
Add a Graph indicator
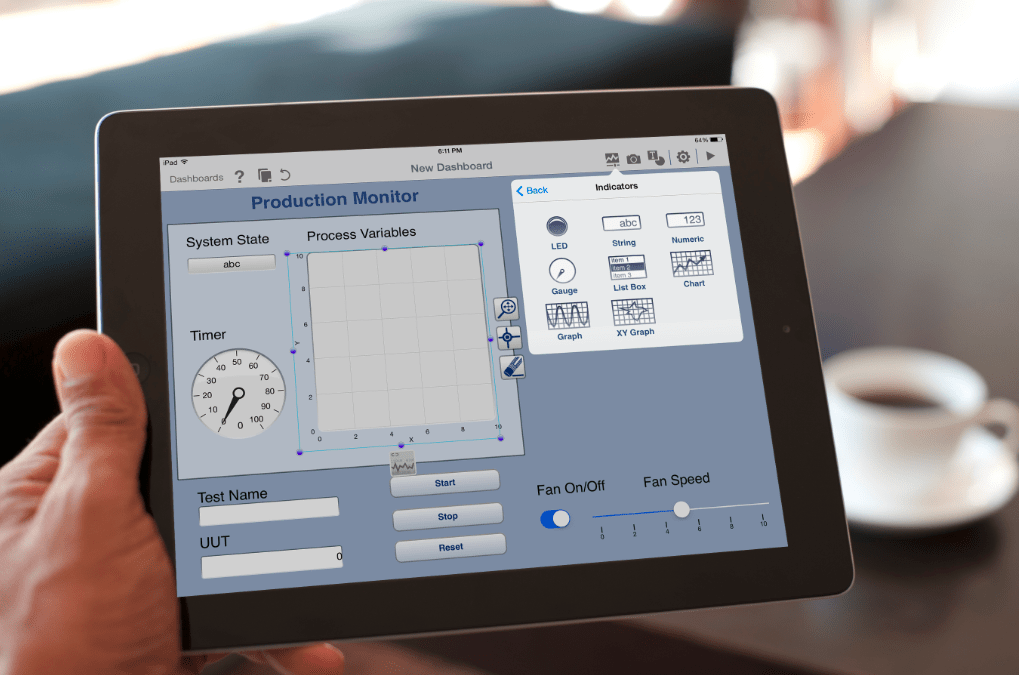[568, 317]
